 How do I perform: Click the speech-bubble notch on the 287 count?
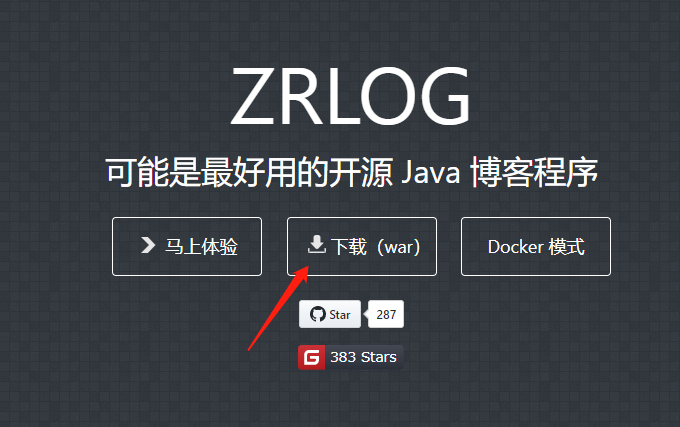pyautogui.click(x=366, y=314)
